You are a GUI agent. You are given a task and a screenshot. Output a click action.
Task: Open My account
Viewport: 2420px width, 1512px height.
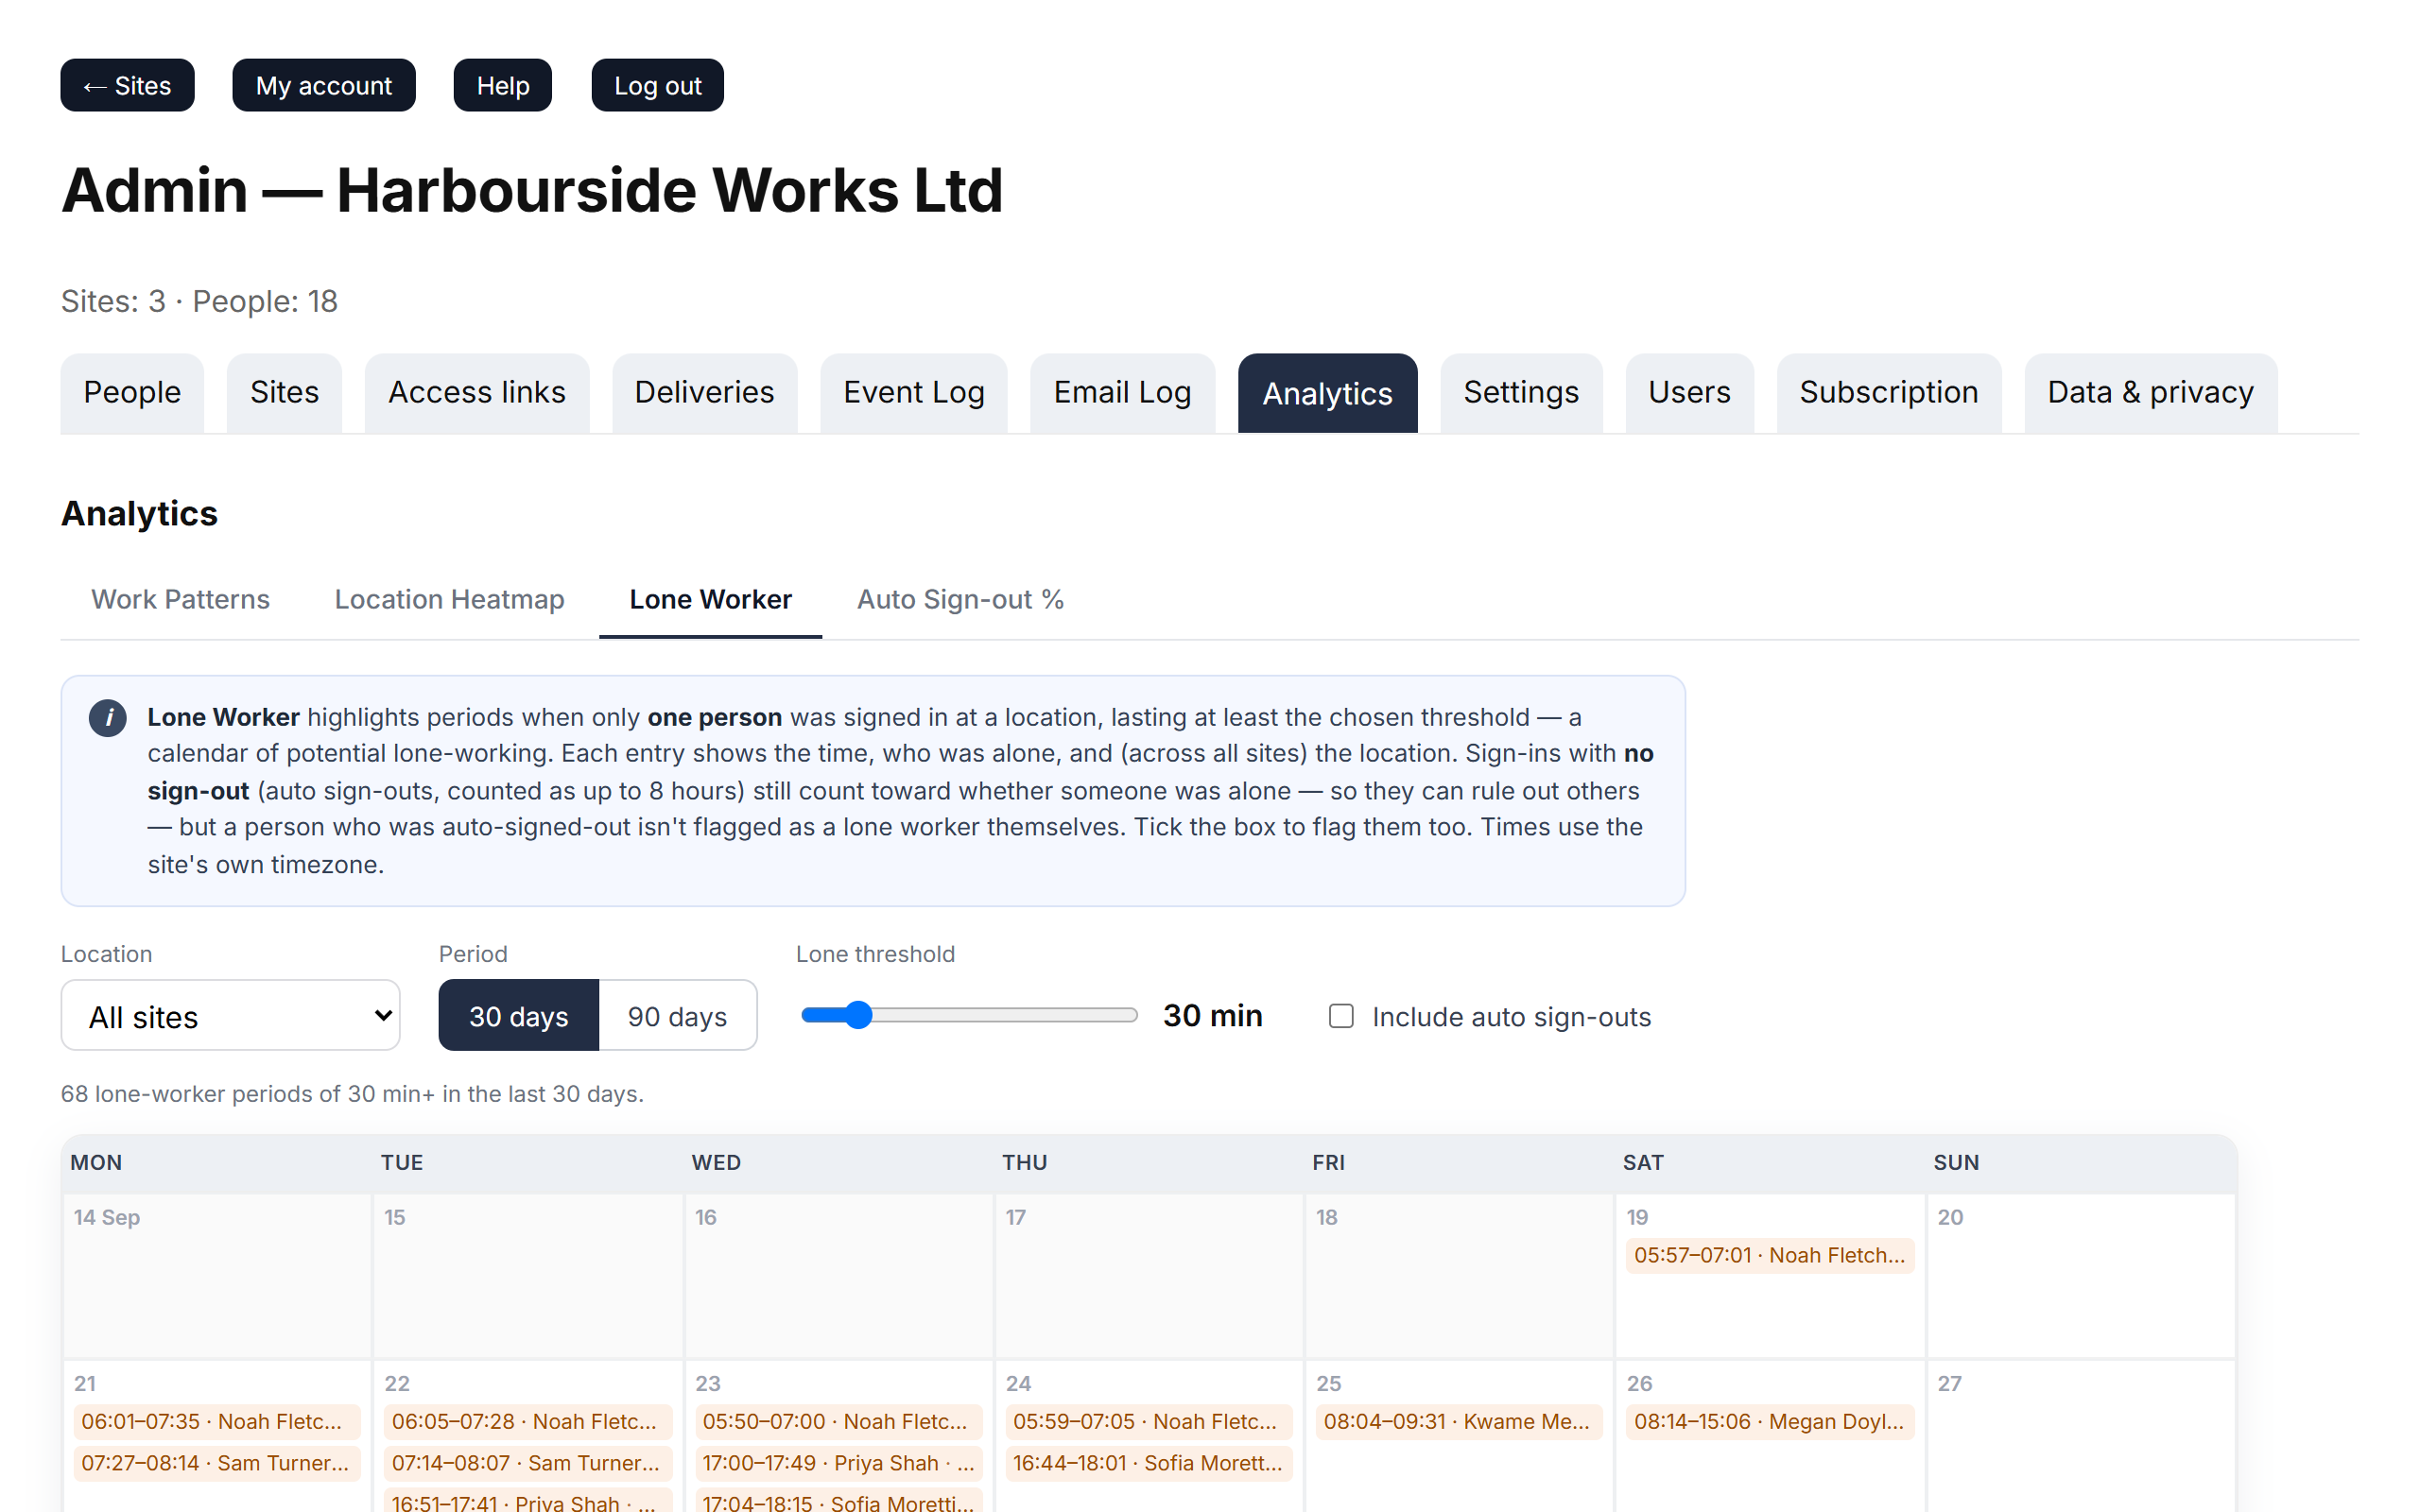point(324,85)
